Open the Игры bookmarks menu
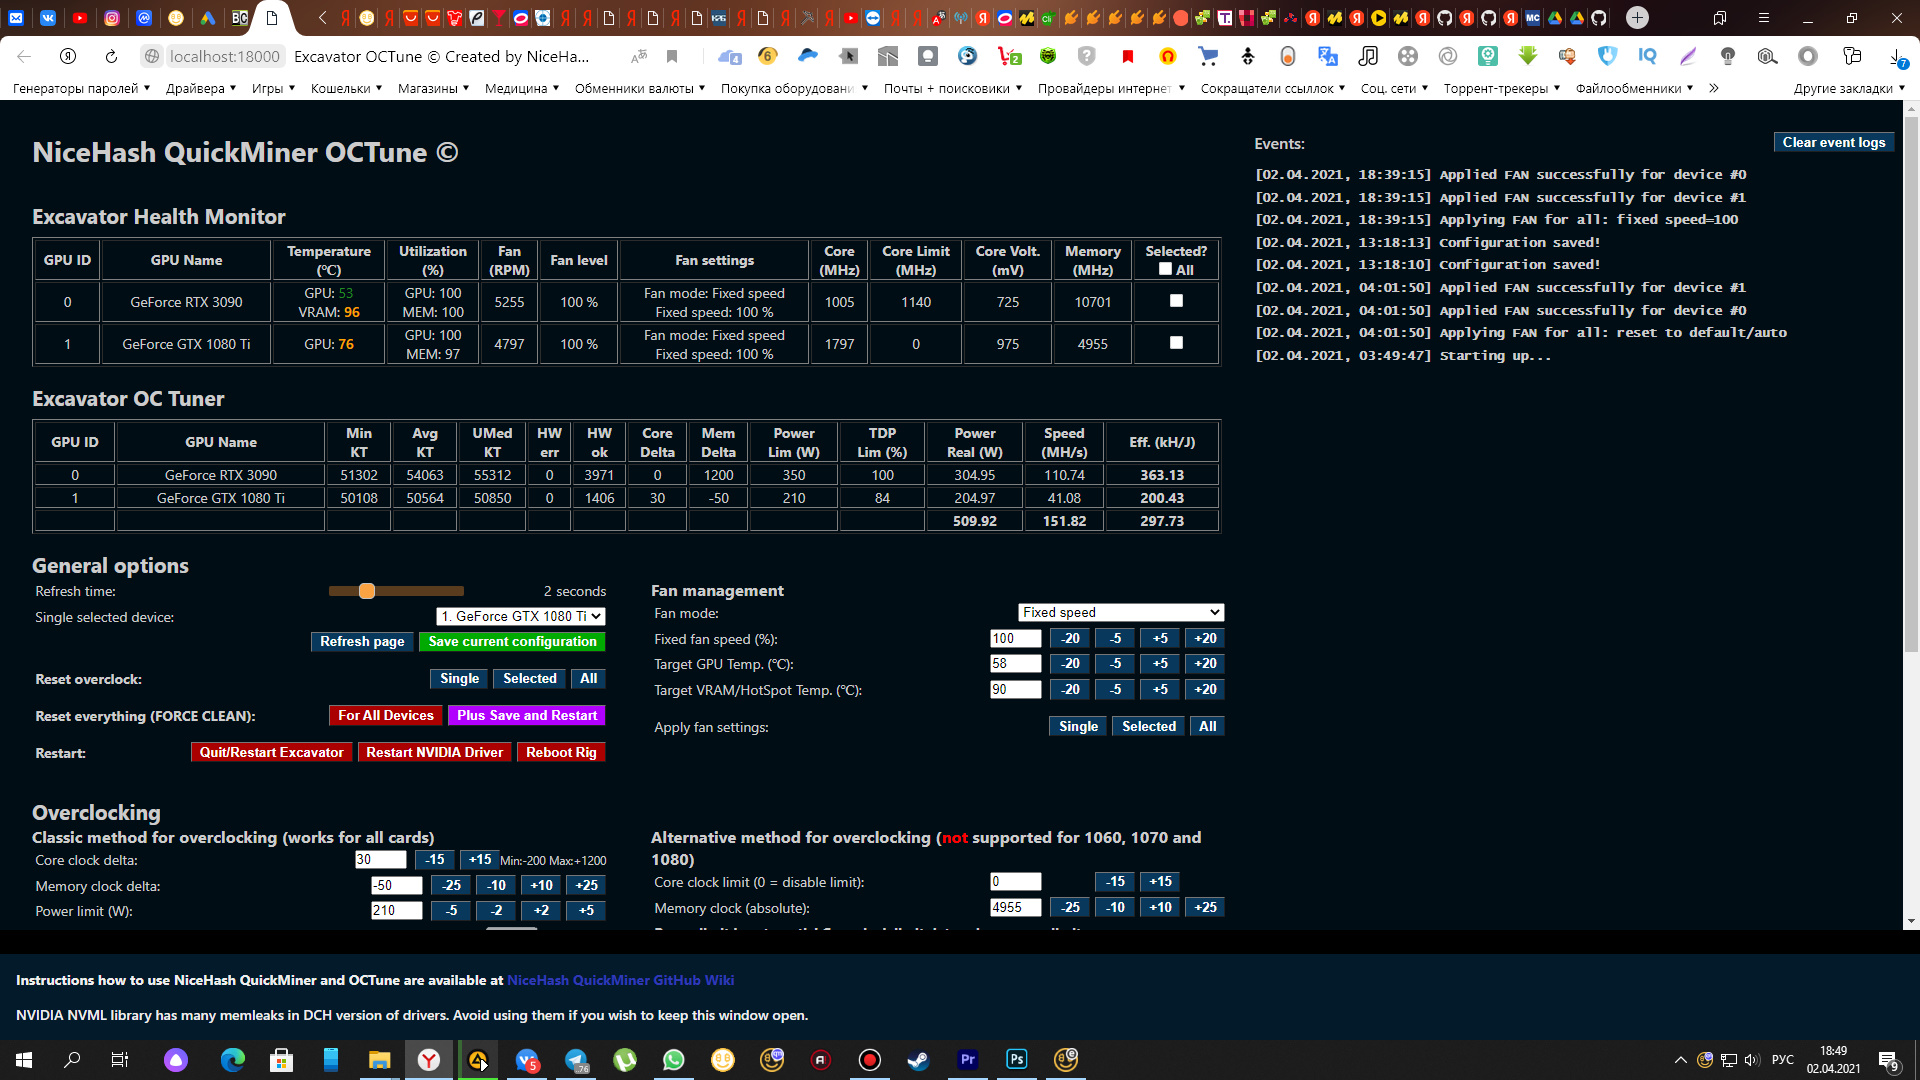 270,88
